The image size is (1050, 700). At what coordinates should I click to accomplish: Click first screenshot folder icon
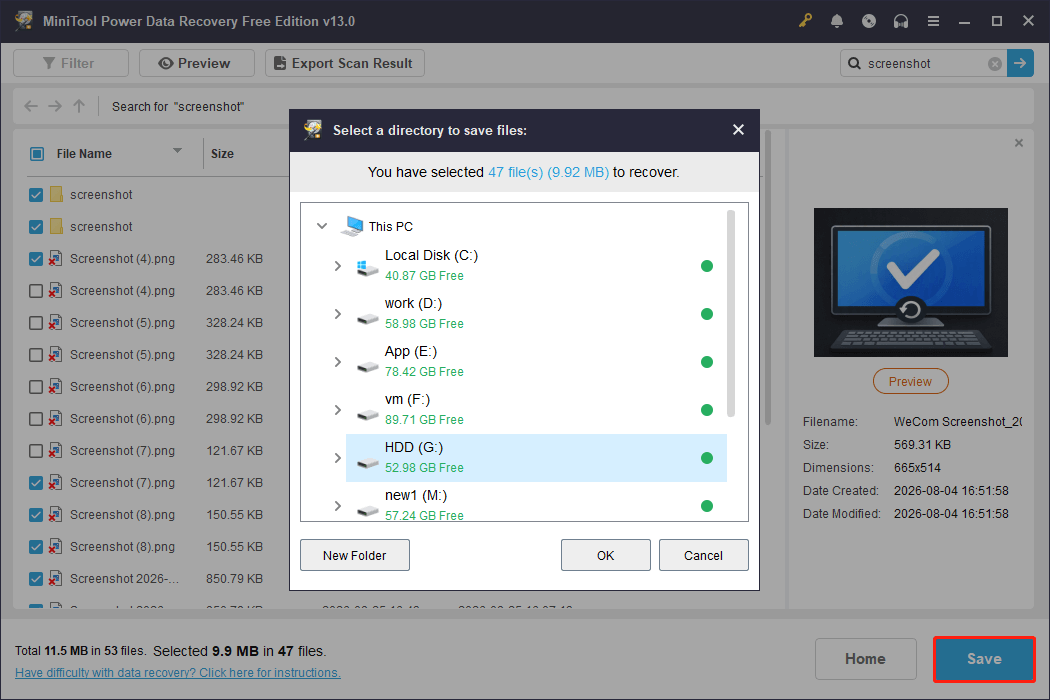click(x=56, y=194)
